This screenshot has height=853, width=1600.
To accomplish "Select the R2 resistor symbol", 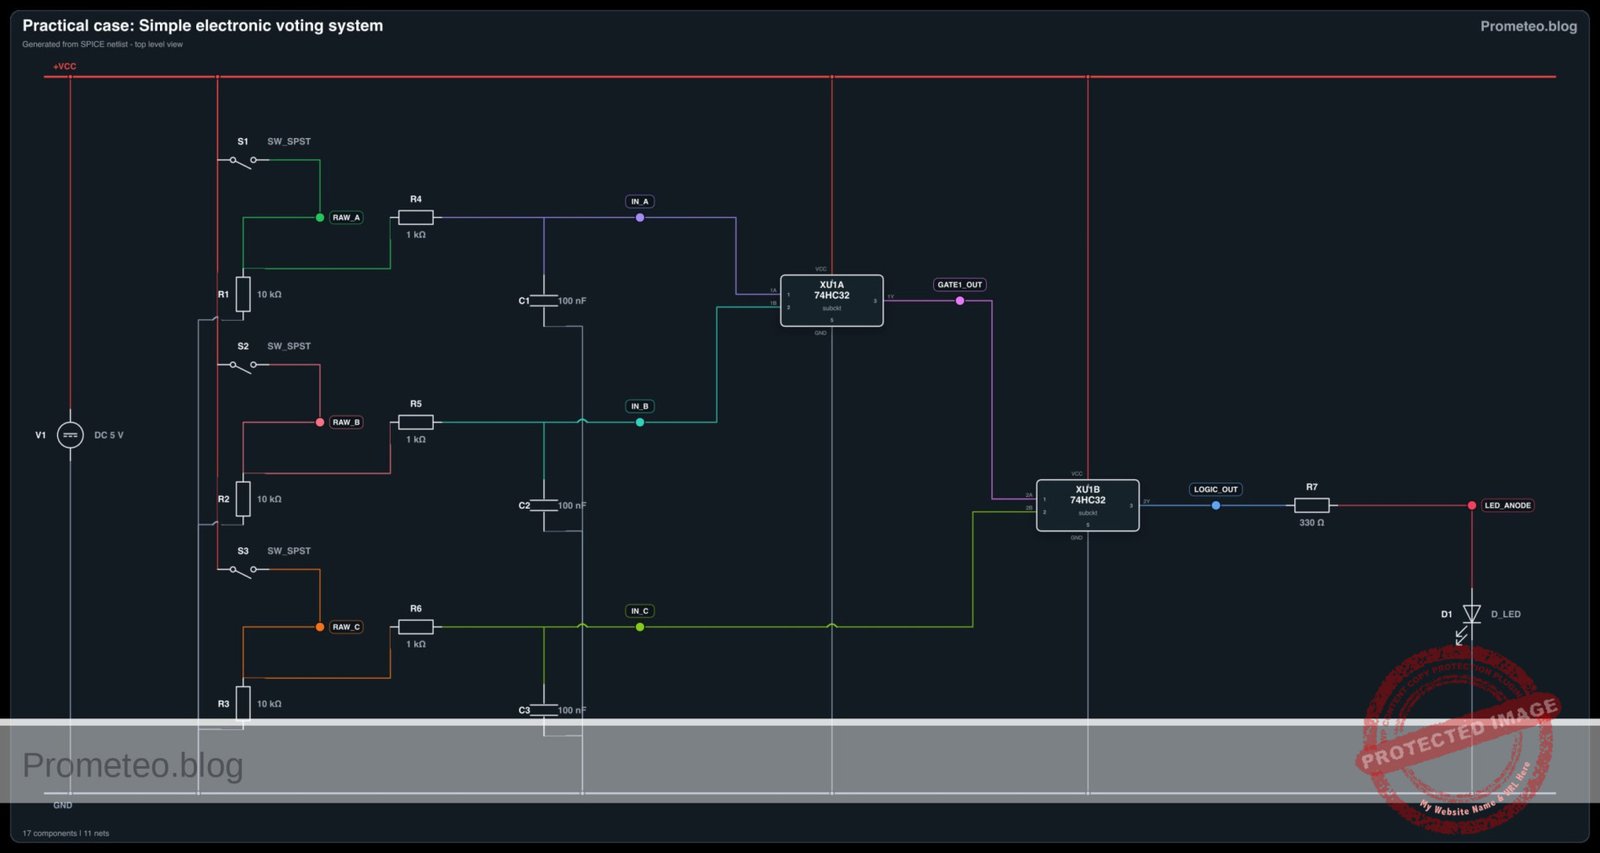I will [x=243, y=499].
